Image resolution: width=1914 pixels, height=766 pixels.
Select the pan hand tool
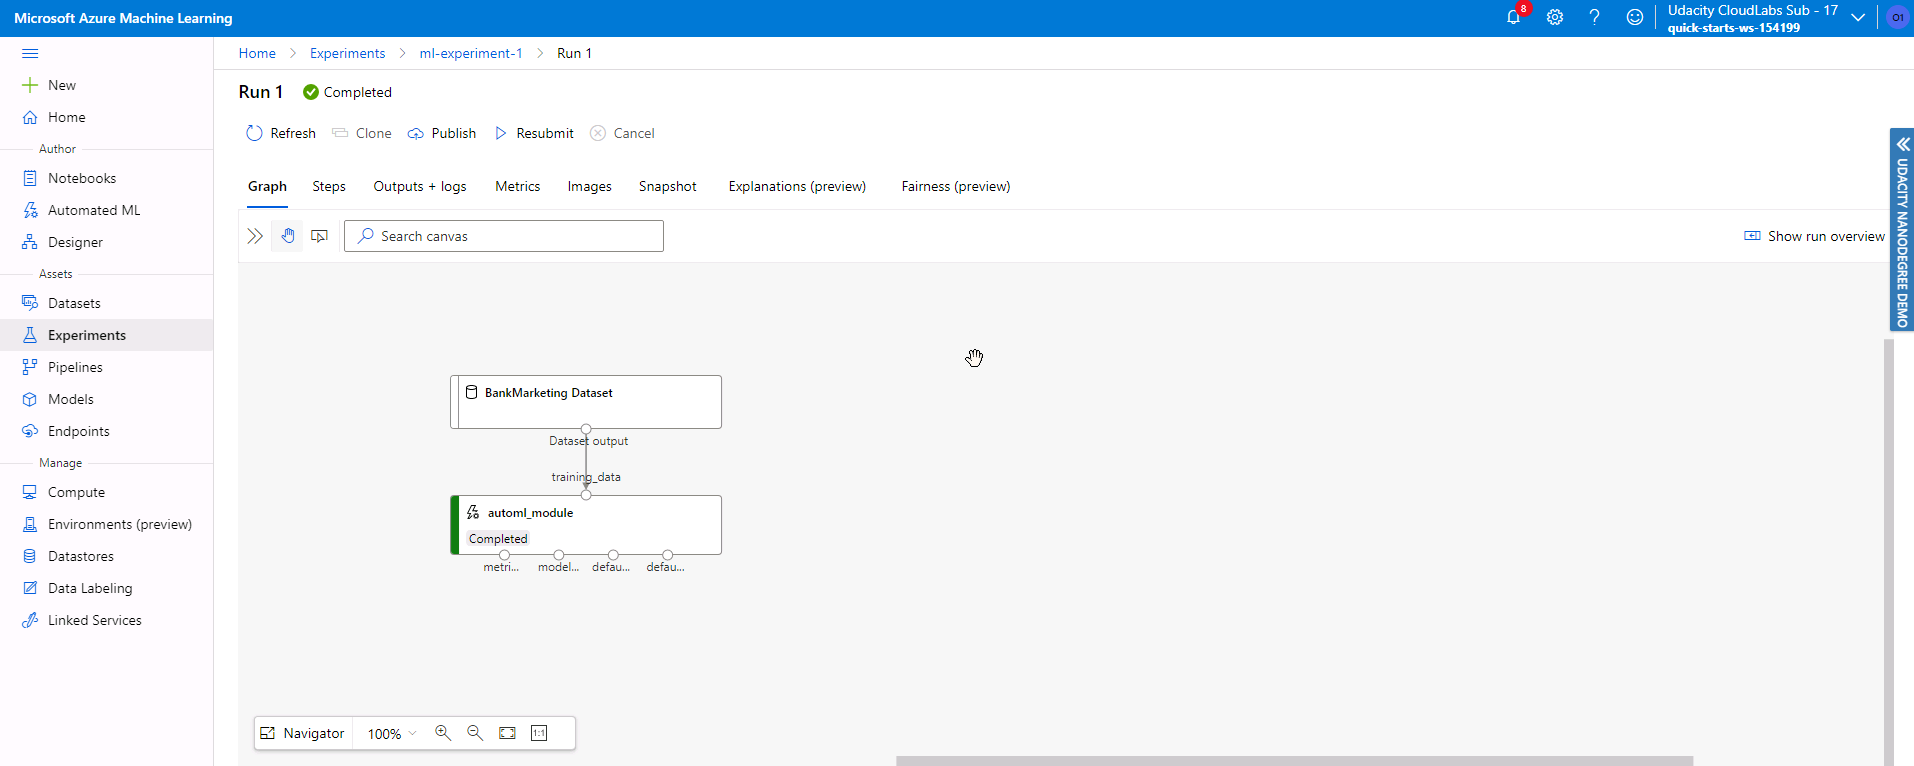288,236
